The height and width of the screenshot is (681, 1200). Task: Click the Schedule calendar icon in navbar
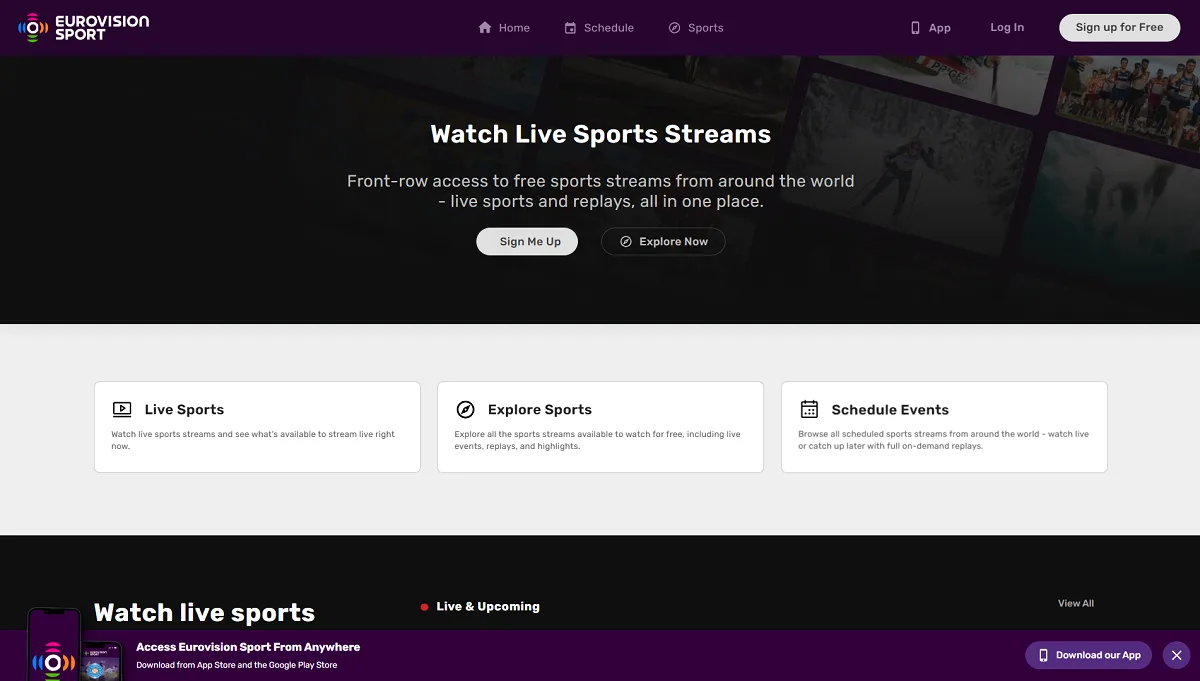570,28
